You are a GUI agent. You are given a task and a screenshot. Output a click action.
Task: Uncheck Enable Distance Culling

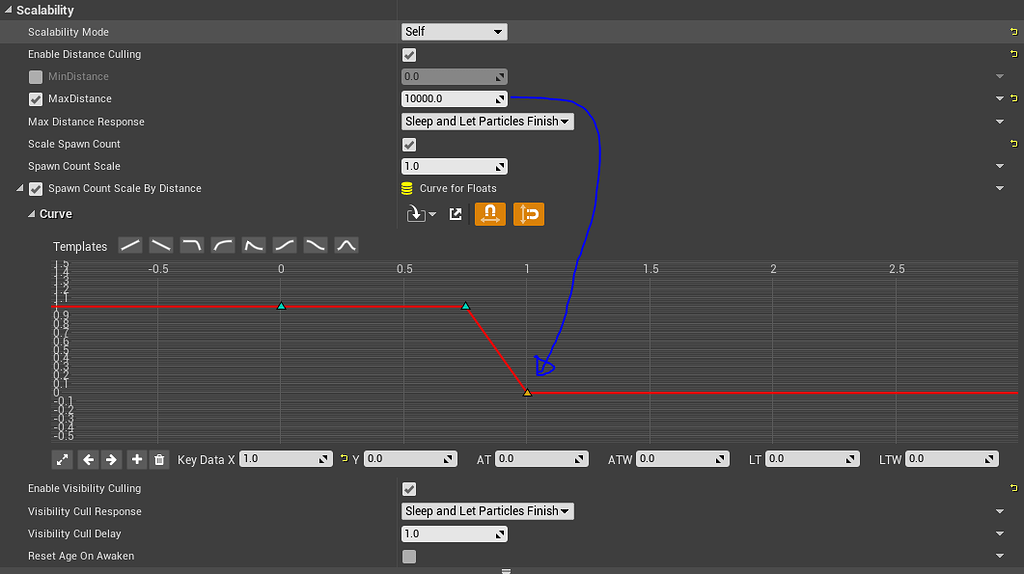tap(409, 55)
